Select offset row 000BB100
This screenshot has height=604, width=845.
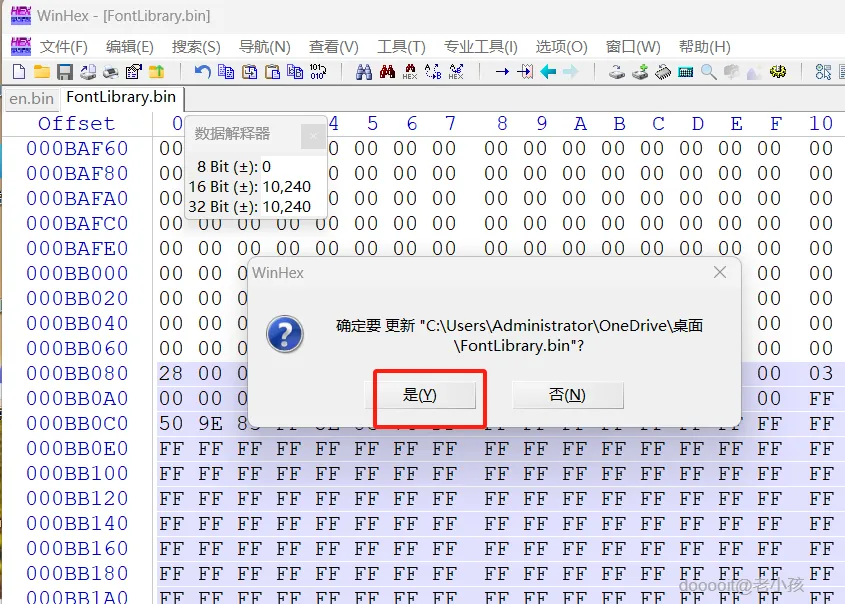(77, 474)
